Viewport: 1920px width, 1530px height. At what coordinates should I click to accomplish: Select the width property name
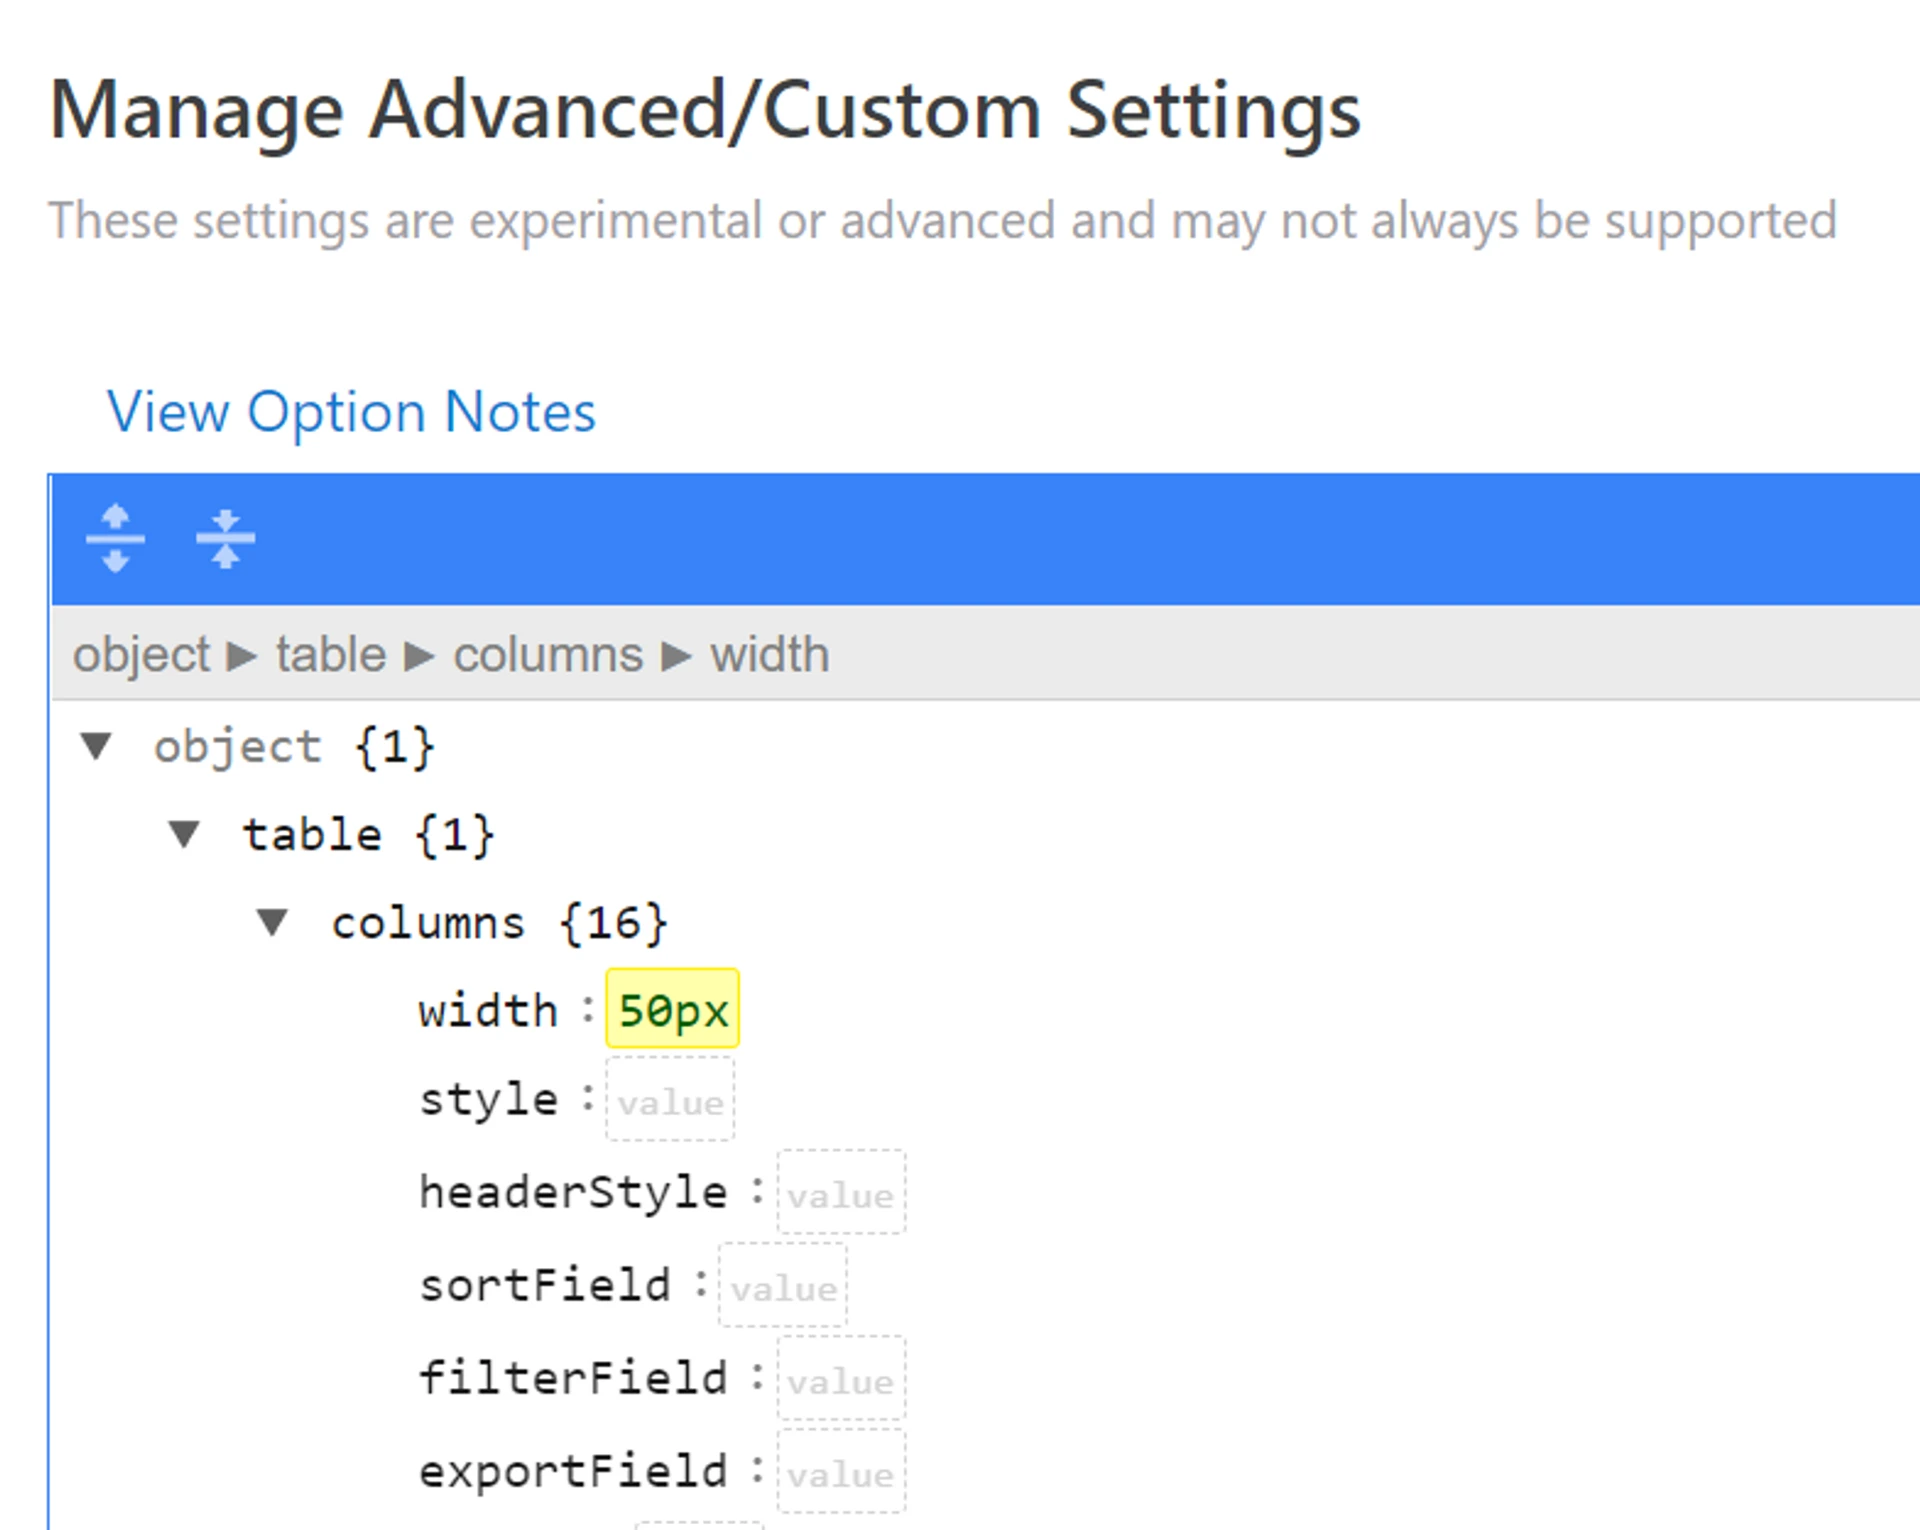click(x=488, y=1010)
